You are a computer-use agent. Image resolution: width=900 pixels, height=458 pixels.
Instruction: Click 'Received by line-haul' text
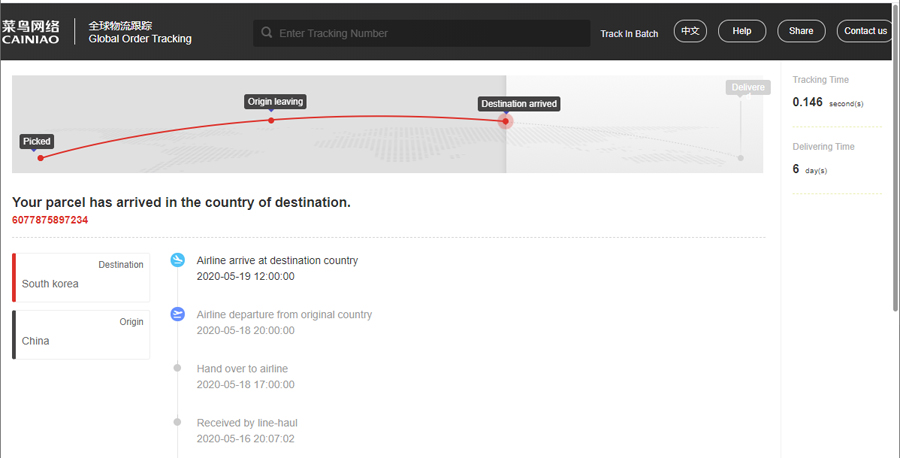tap(247, 423)
